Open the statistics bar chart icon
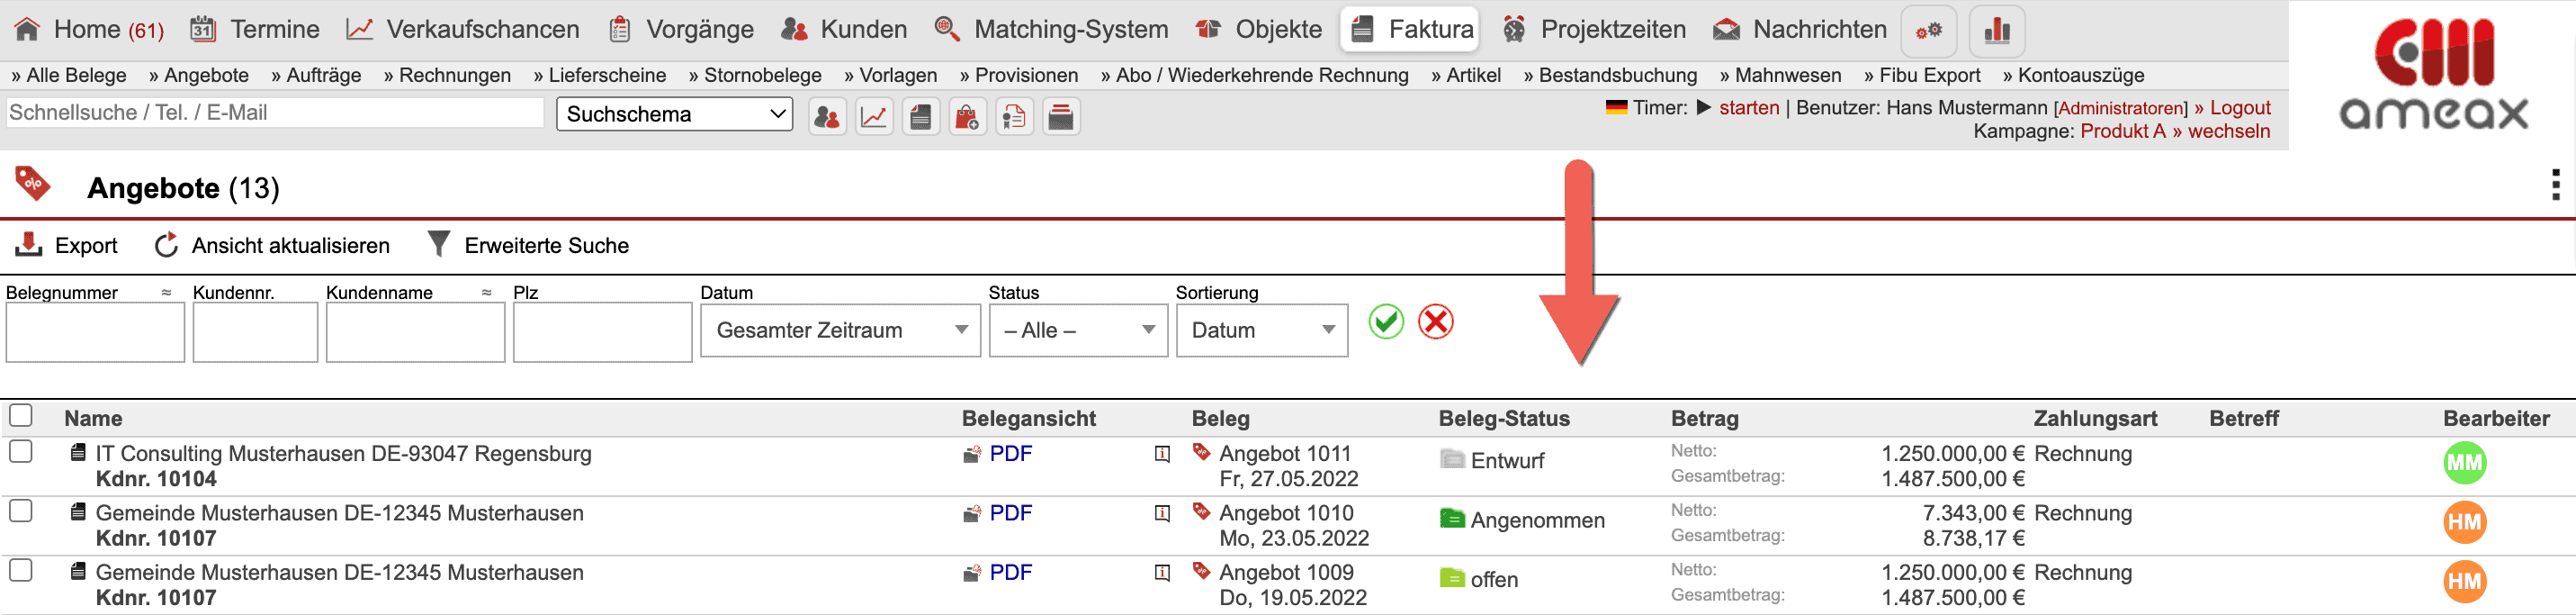This screenshot has height=615, width=2576. 1996,30
